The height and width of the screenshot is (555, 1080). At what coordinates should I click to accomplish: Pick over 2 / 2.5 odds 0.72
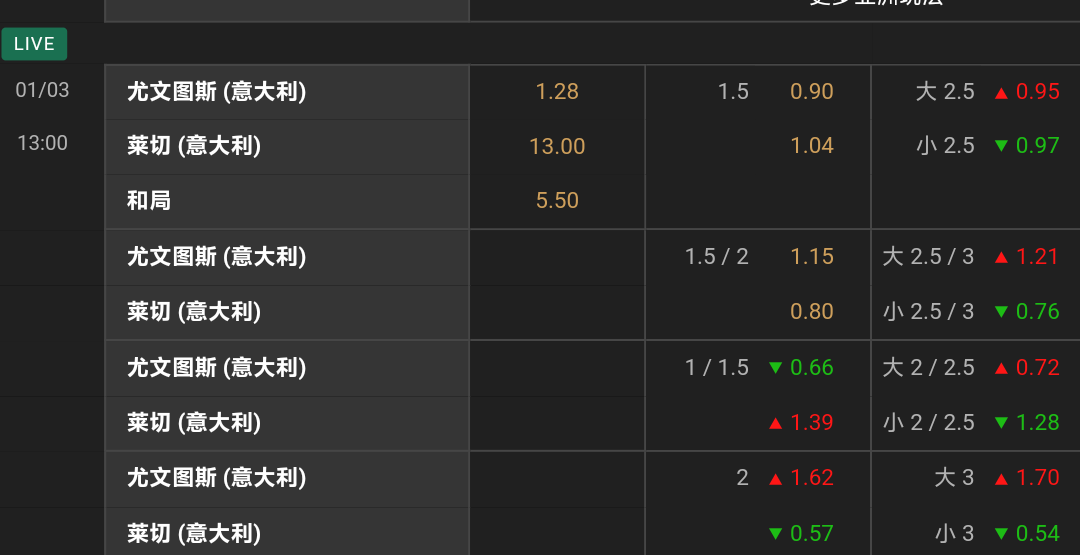[x=1037, y=368]
